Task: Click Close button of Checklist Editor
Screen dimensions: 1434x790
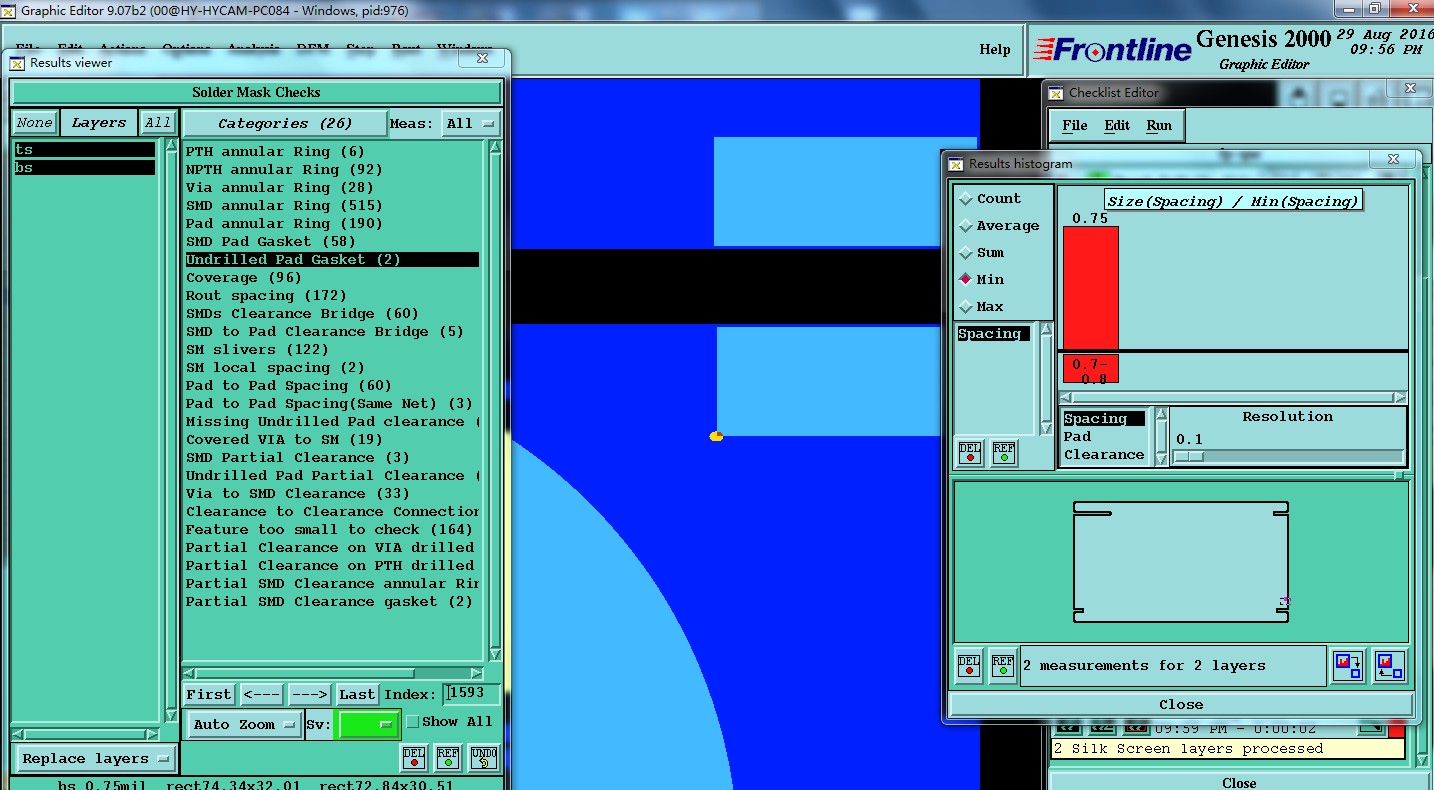Action: click(x=1239, y=783)
